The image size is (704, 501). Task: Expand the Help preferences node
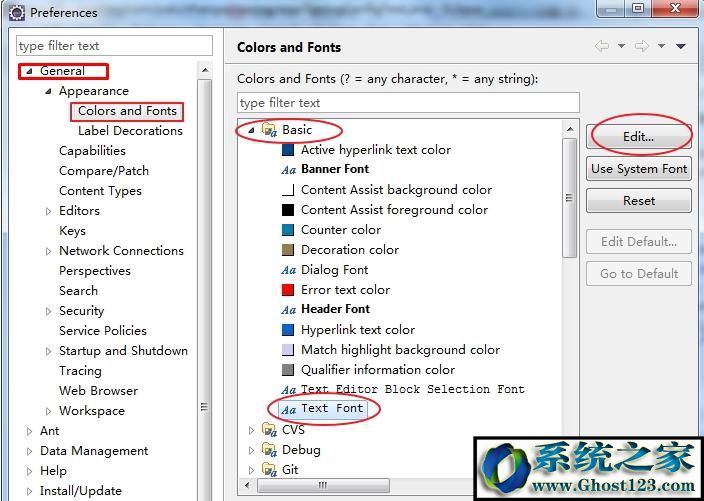30,471
